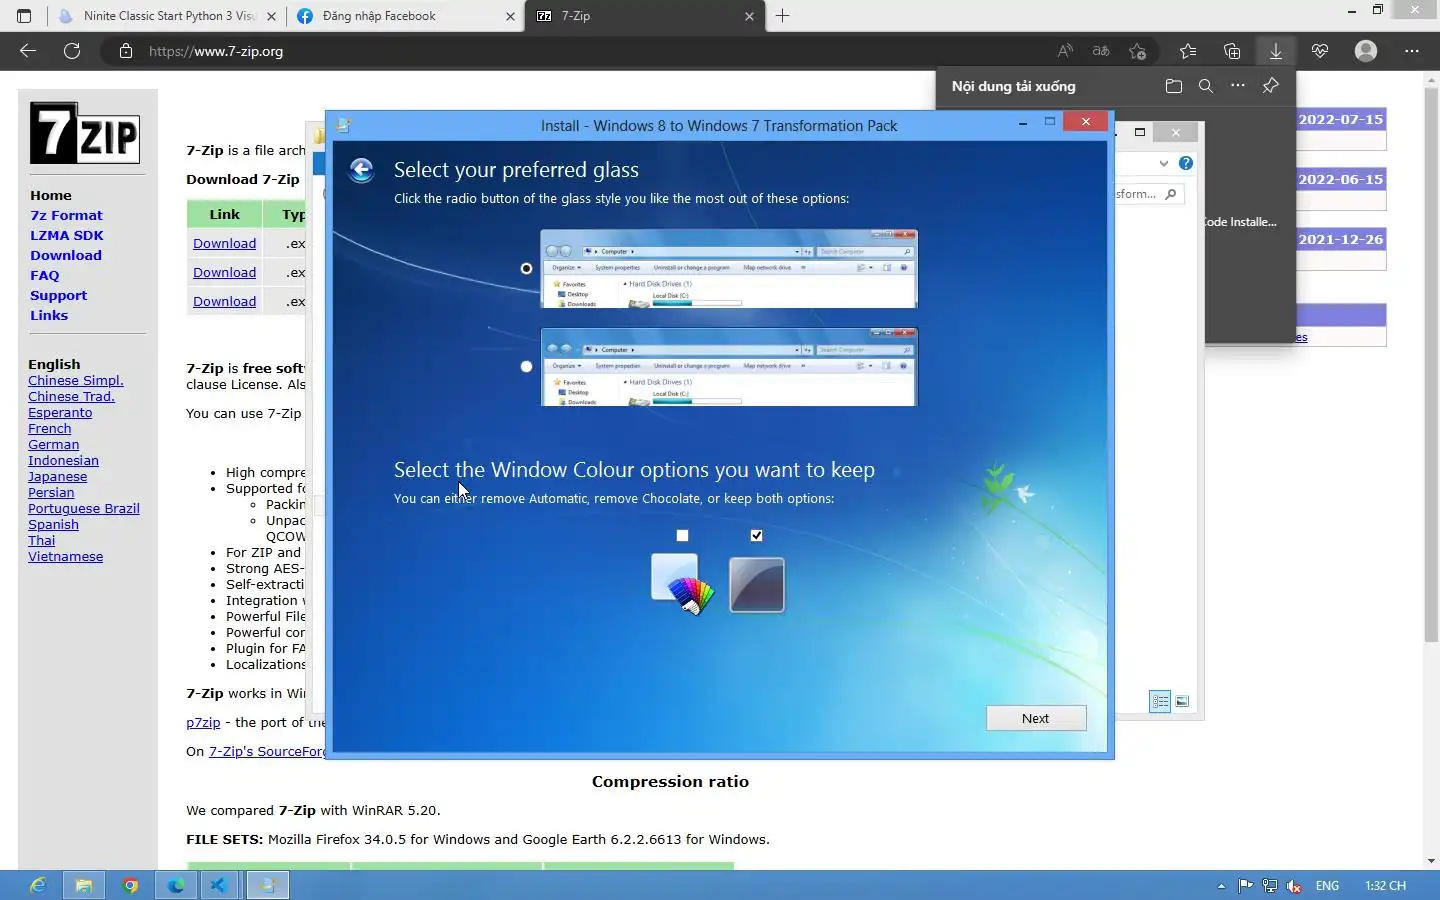The width and height of the screenshot is (1440, 900).
Task: Check the Automatic colour option checkbox
Action: 682,536
